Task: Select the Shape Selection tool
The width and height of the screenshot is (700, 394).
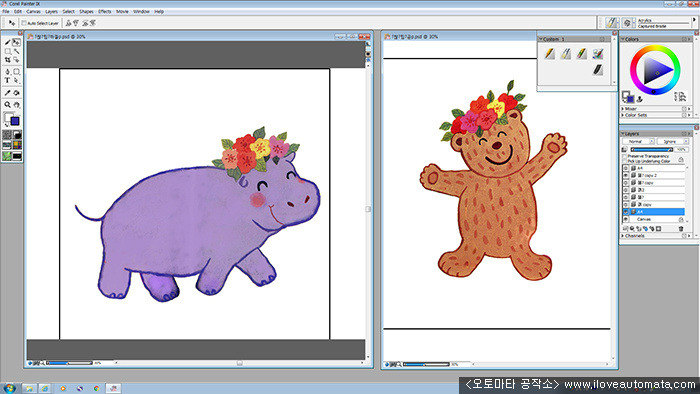Action: [17, 80]
